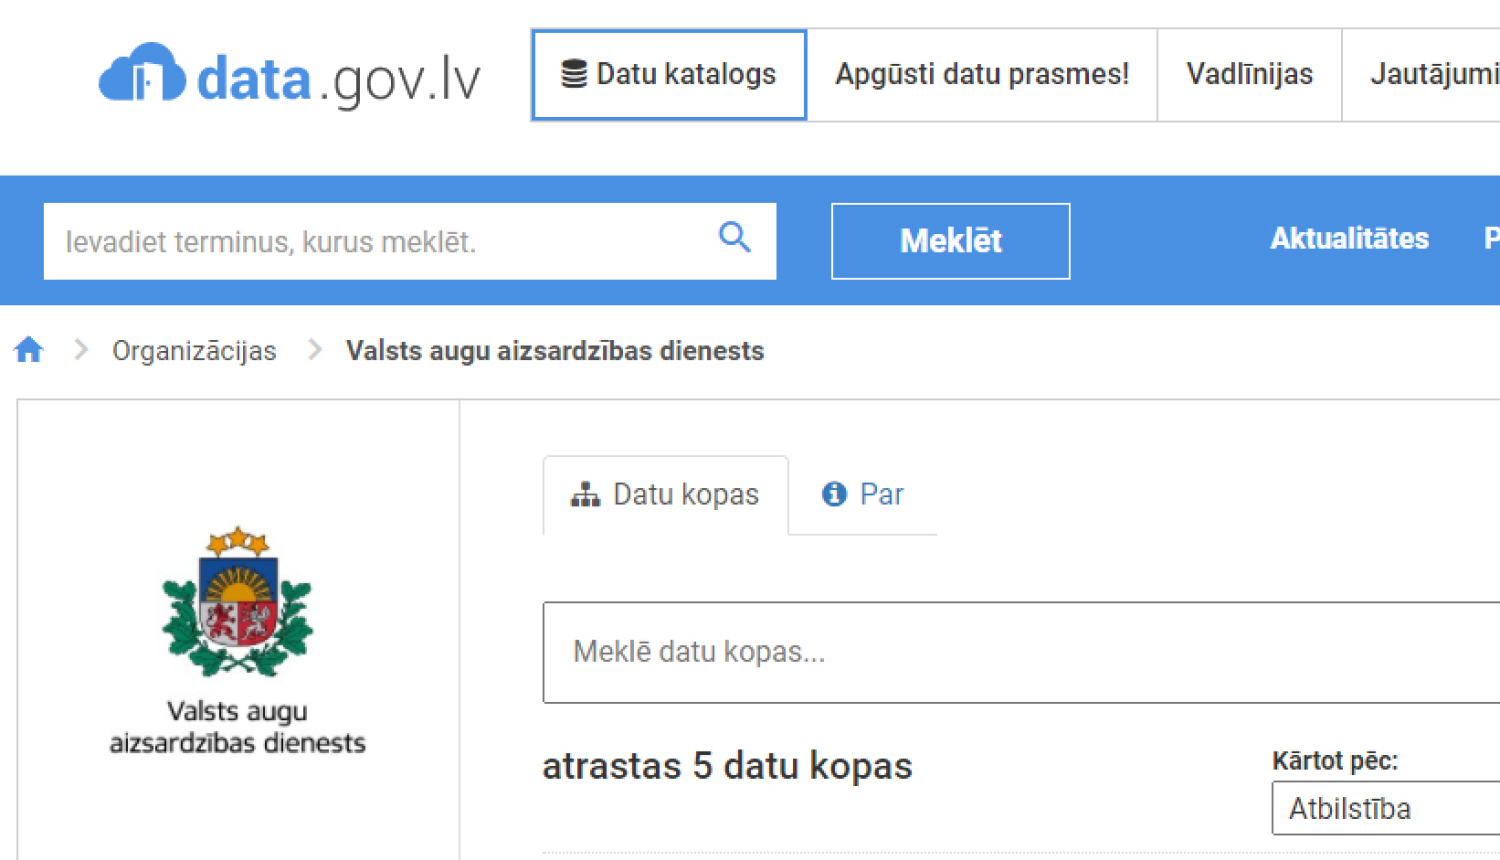1500x860 pixels.
Task: Open Datu katalogs menu item
Action: pyautogui.click(x=669, y=75)
